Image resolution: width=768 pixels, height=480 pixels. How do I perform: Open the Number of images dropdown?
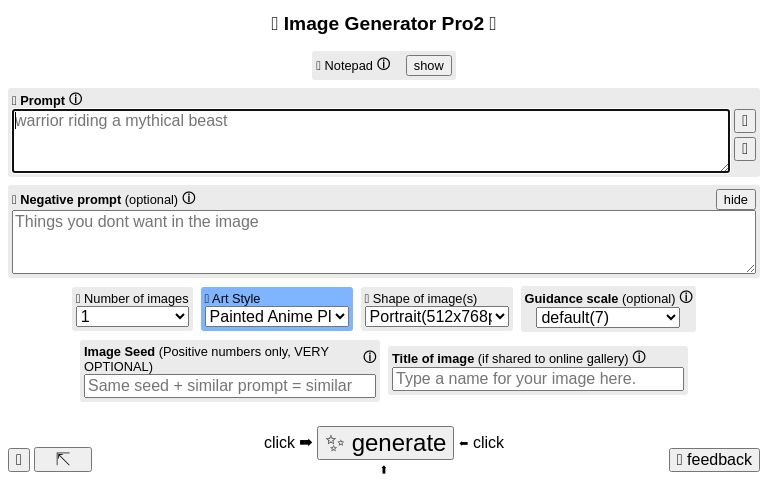point(133,316)
